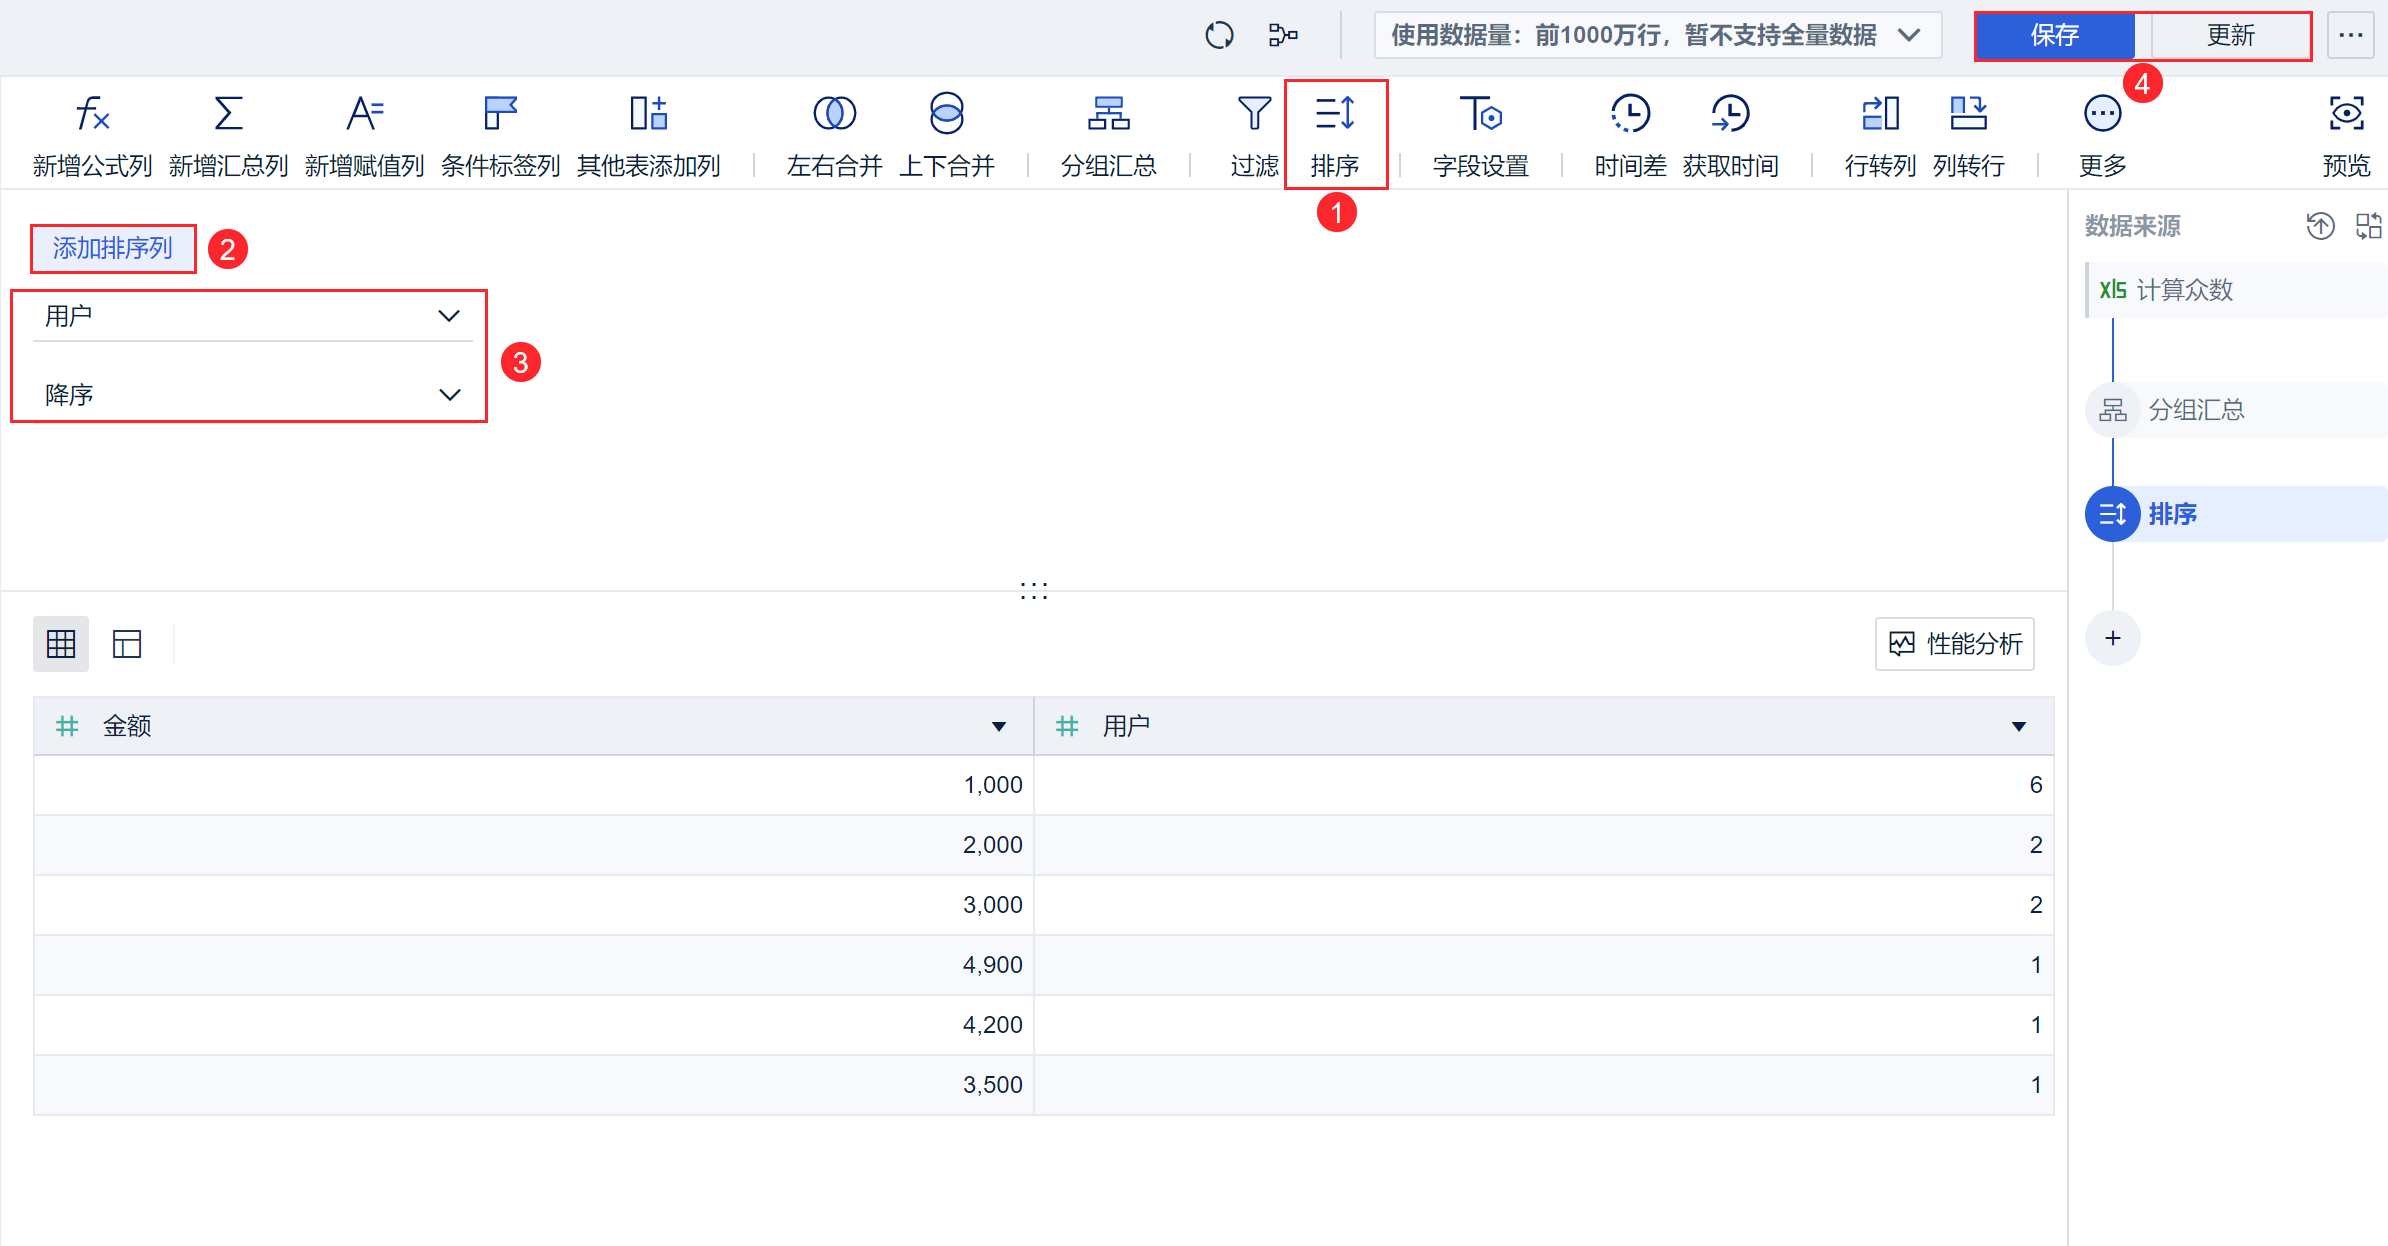Viewport: 2388px width, 1246px height.
Task: Click the 保存 save button
Action: click(x=2054, y=36)
